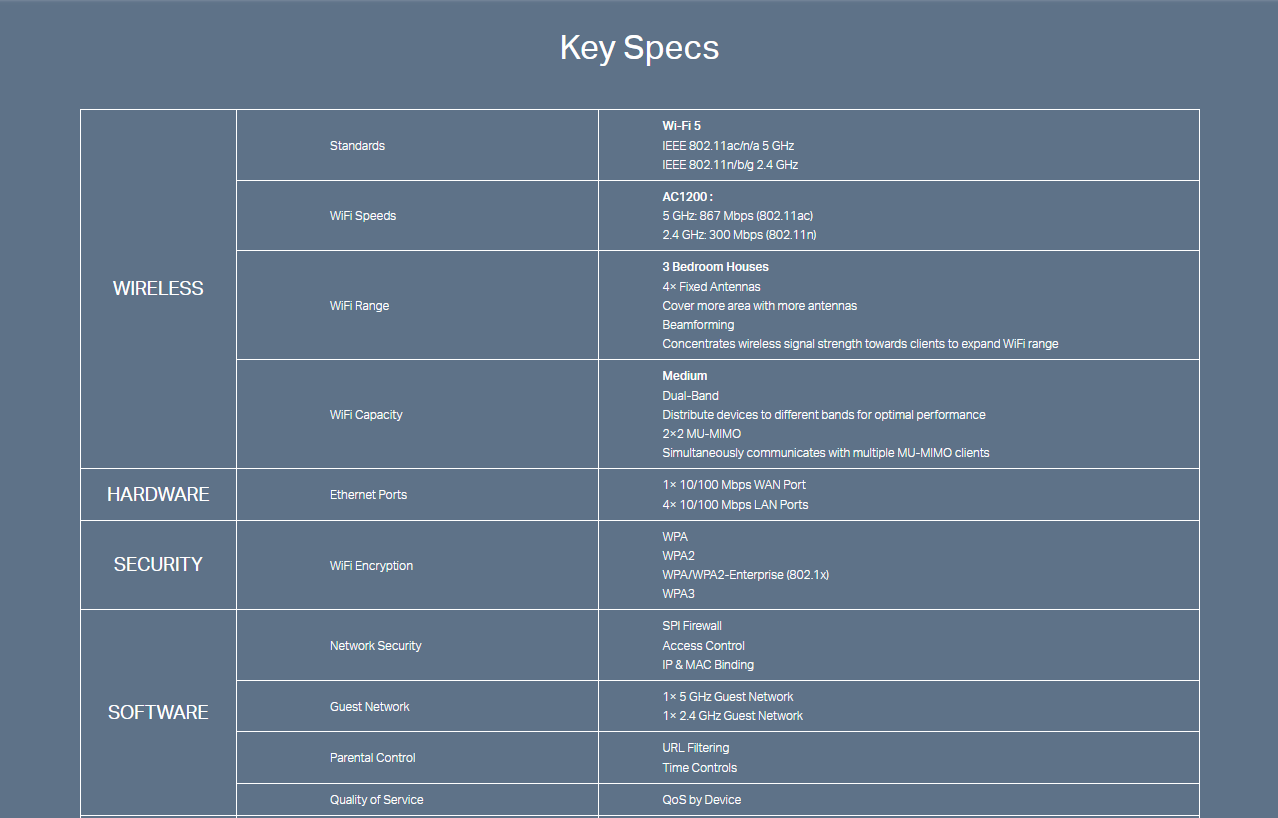The height and width of the screenshot is (818, 1278).
Task: Click the Quality of Service label
Action: 376,800
